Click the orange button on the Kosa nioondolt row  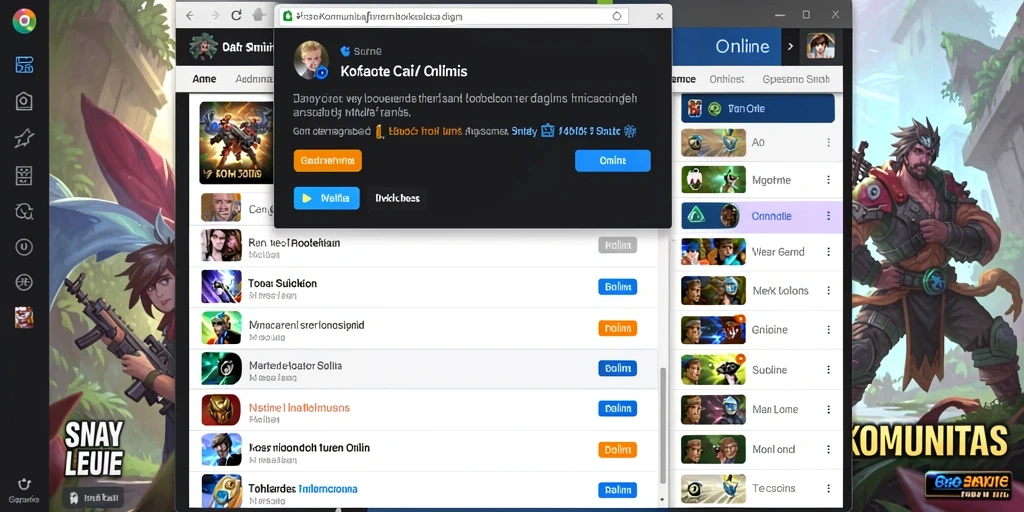(x=617, y=449)
